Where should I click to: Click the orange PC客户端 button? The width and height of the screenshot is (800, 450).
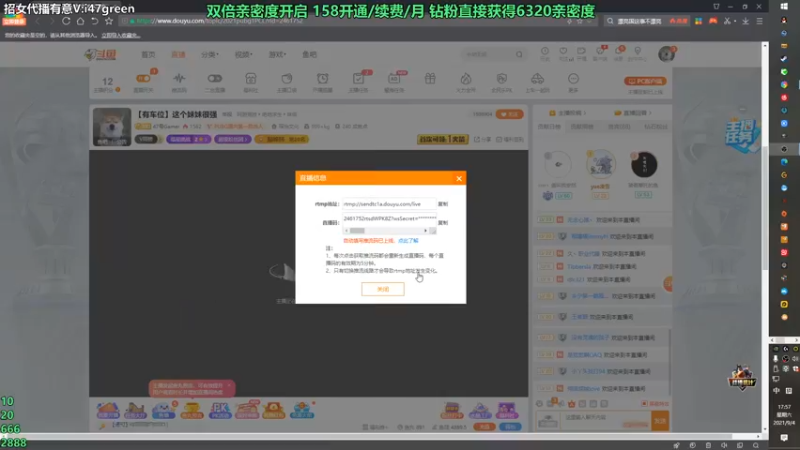[x=645, y=81]
